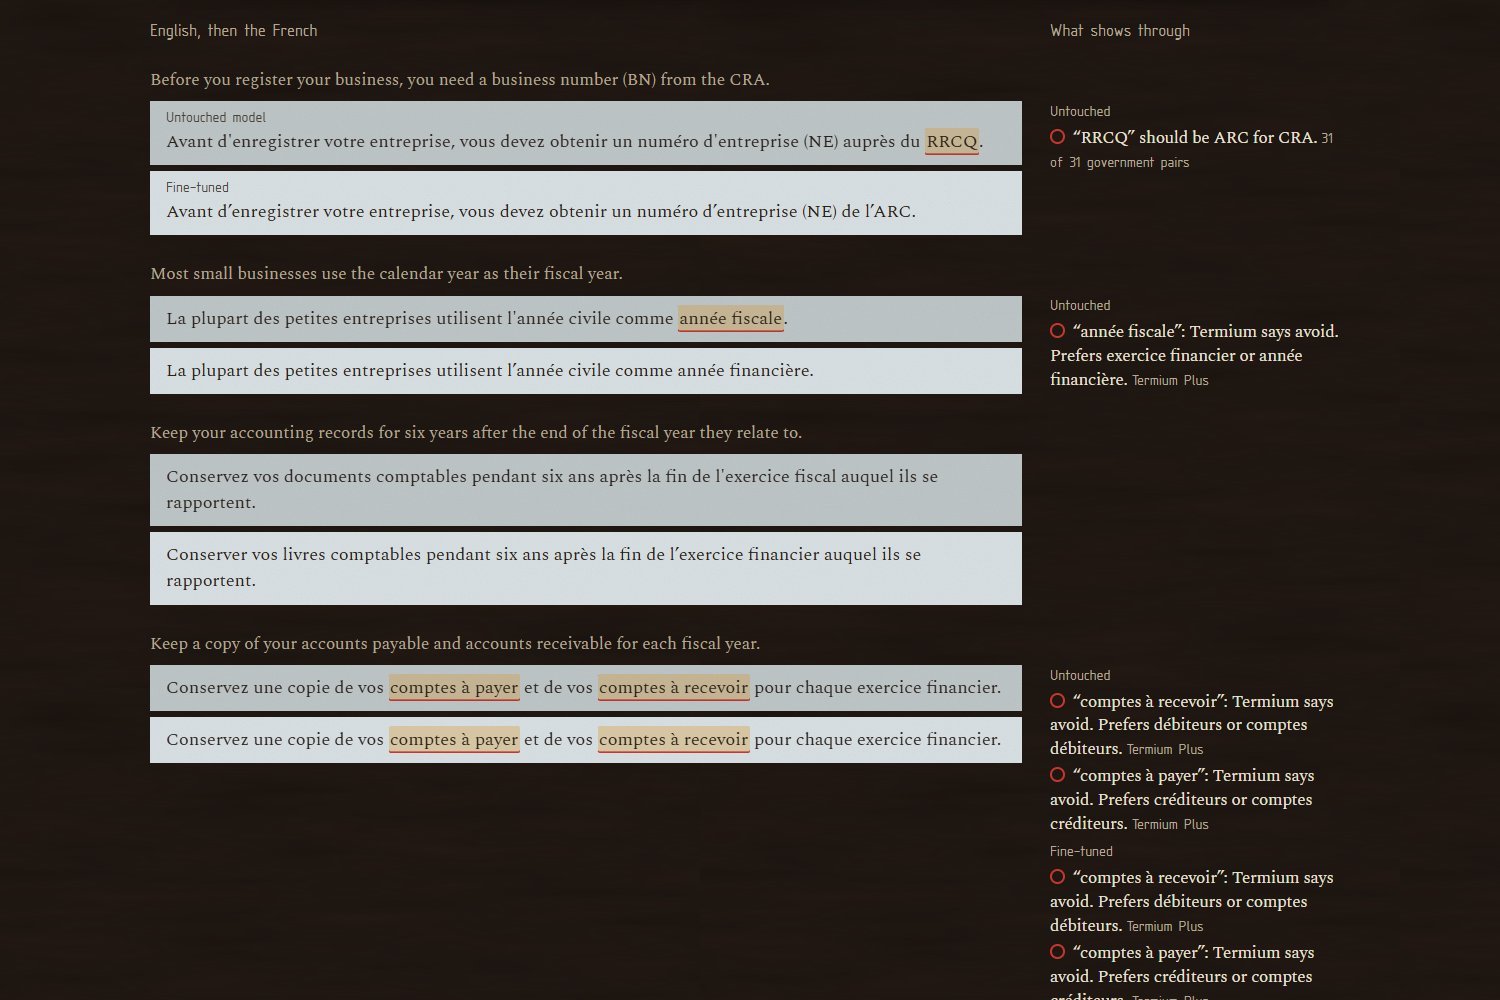Click the Untouched label above the année fiscale note

point(1080,305)
